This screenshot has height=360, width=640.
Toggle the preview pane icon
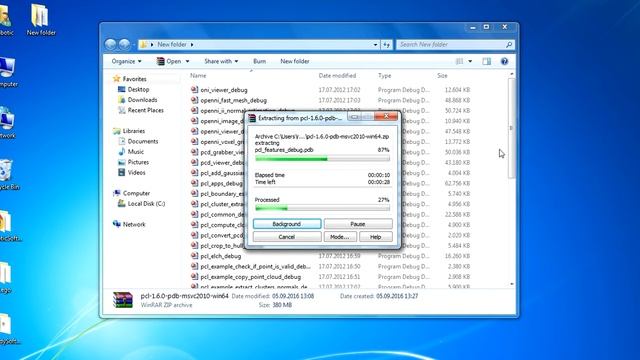(x=487, y=61)
